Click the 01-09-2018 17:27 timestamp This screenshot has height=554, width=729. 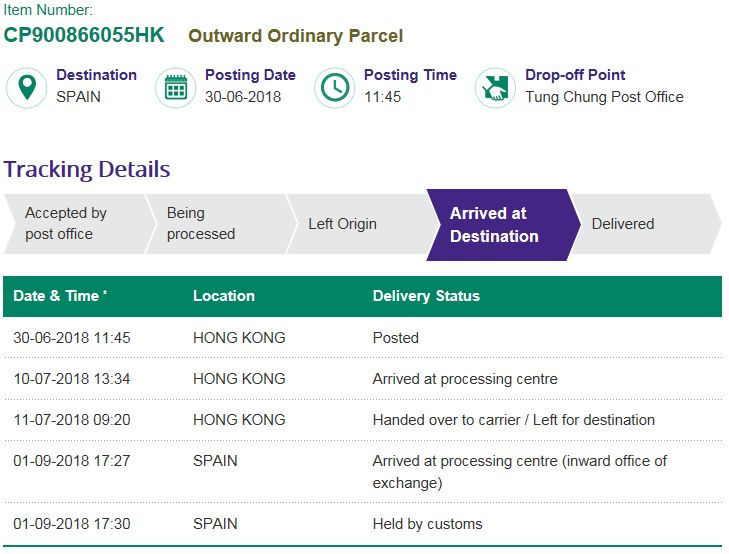pyautogui.click(x=72, y=461)
